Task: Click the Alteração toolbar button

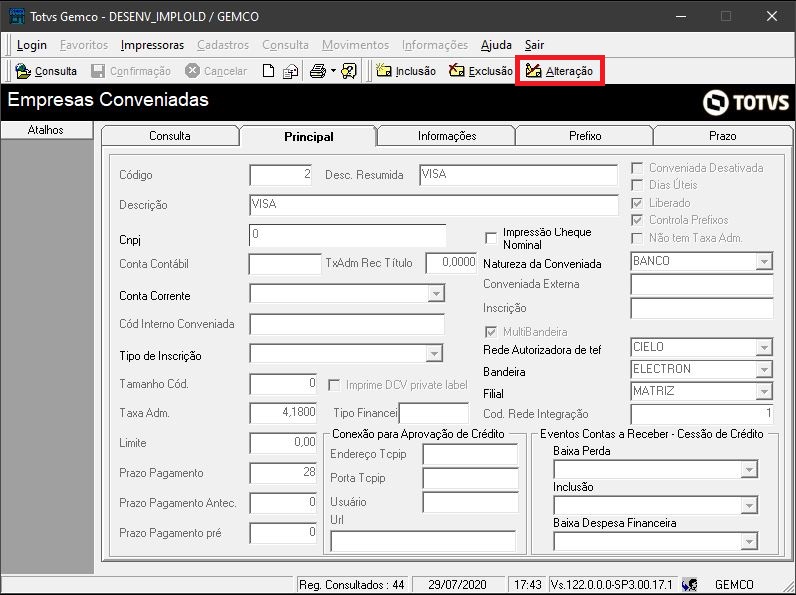Action: 559,71
